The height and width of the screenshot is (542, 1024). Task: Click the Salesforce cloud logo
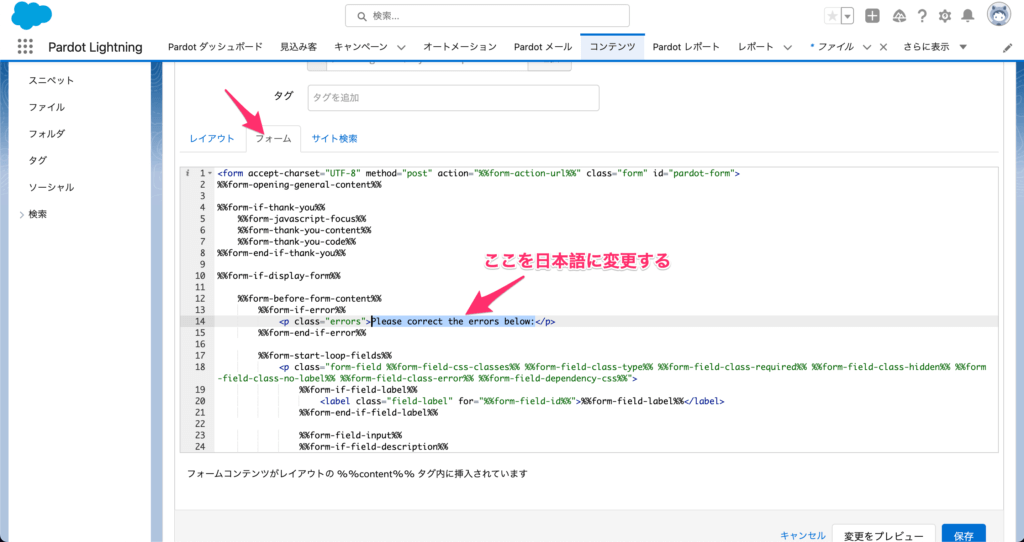(31, 15)
